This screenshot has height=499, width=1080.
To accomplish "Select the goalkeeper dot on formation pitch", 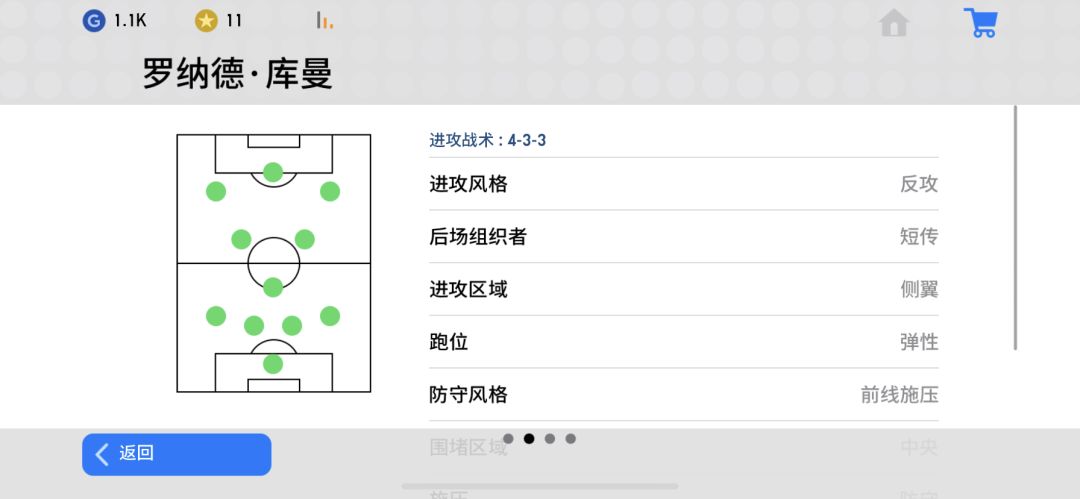I will (x=273, y=364).
